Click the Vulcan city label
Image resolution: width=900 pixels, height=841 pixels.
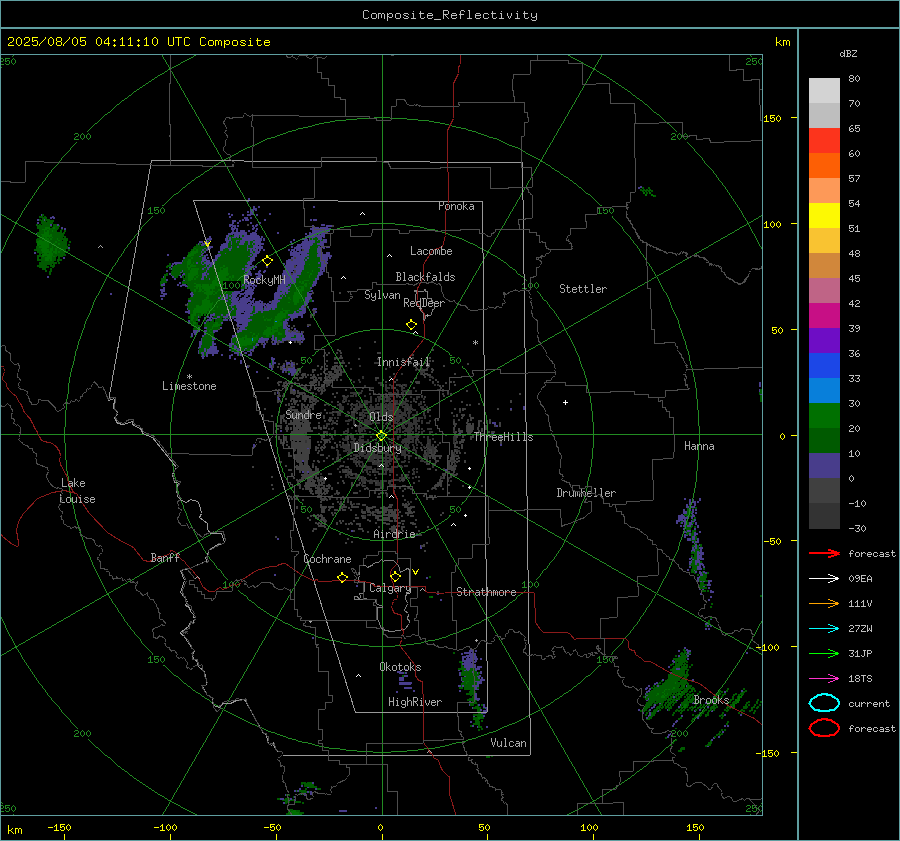(x=508, y=743)
